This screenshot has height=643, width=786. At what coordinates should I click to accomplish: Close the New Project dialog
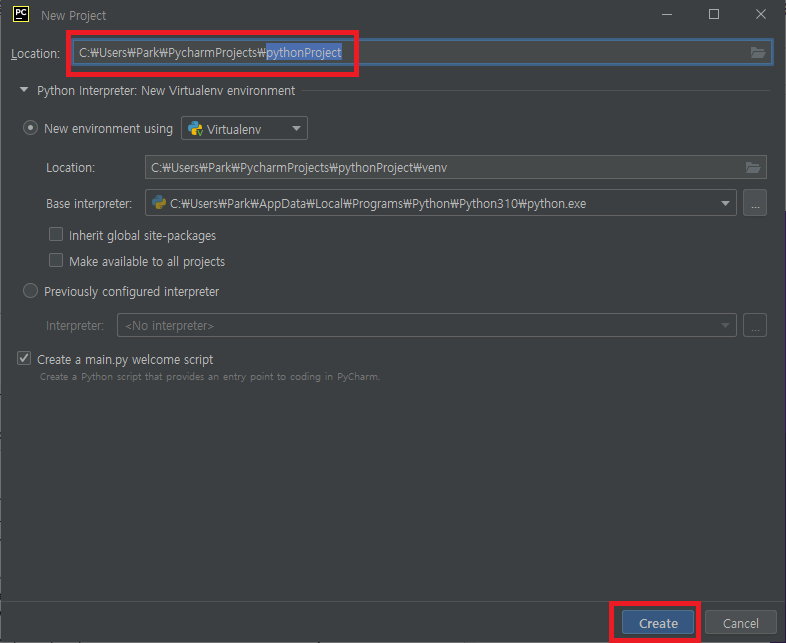[x=760, y=15]
